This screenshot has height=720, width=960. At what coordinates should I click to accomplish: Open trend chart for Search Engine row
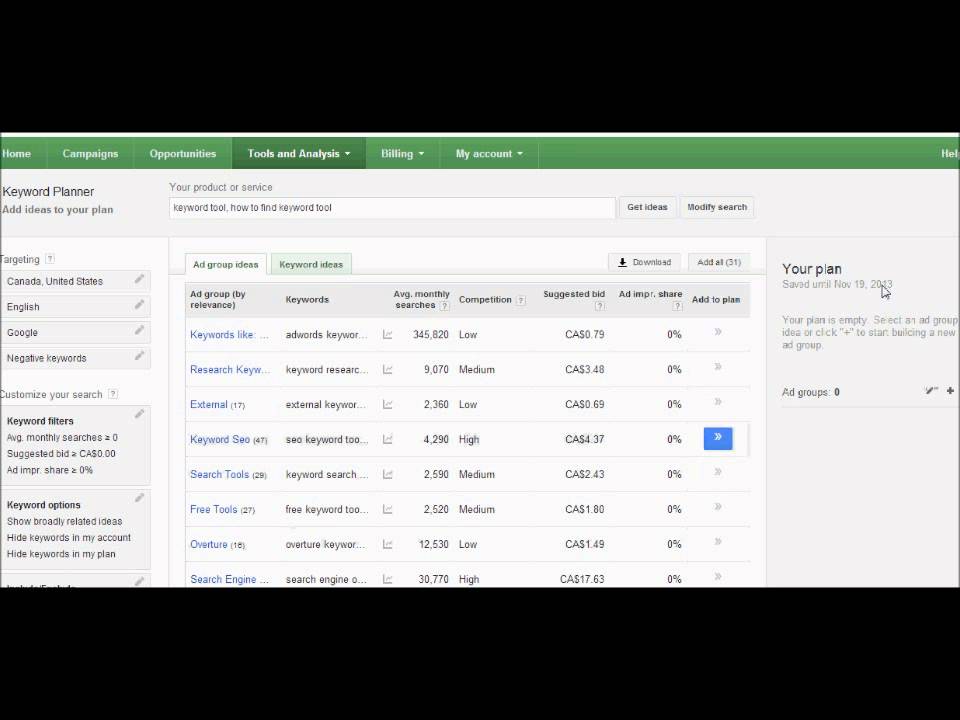pos(388,579)
